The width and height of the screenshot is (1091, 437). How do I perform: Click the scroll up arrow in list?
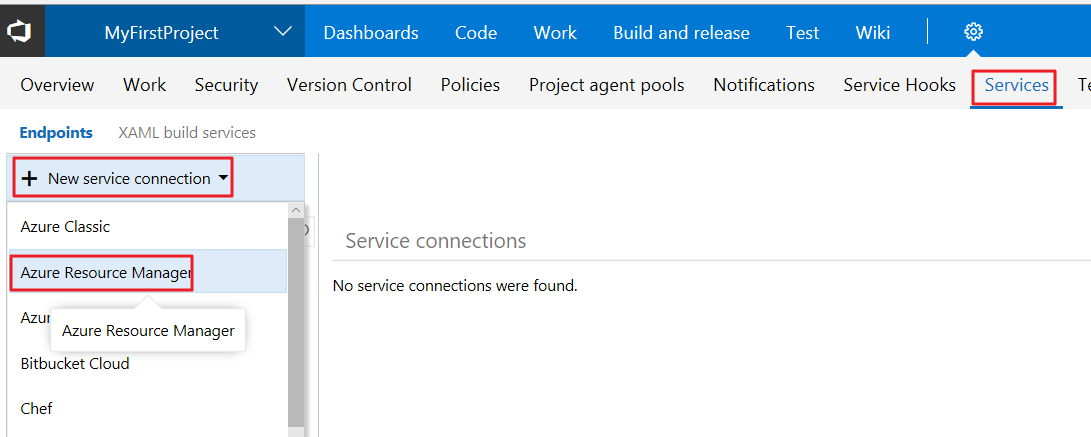[295, 210]
